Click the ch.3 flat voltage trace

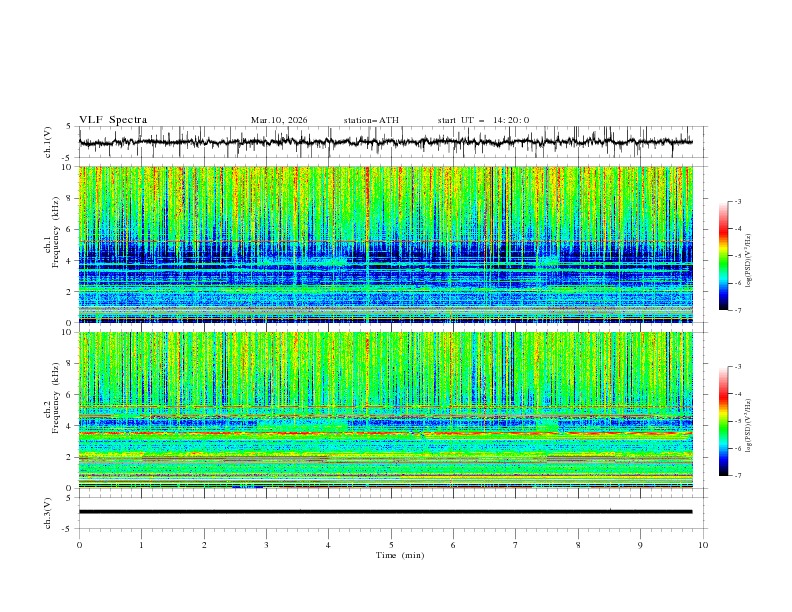(385, 512)
